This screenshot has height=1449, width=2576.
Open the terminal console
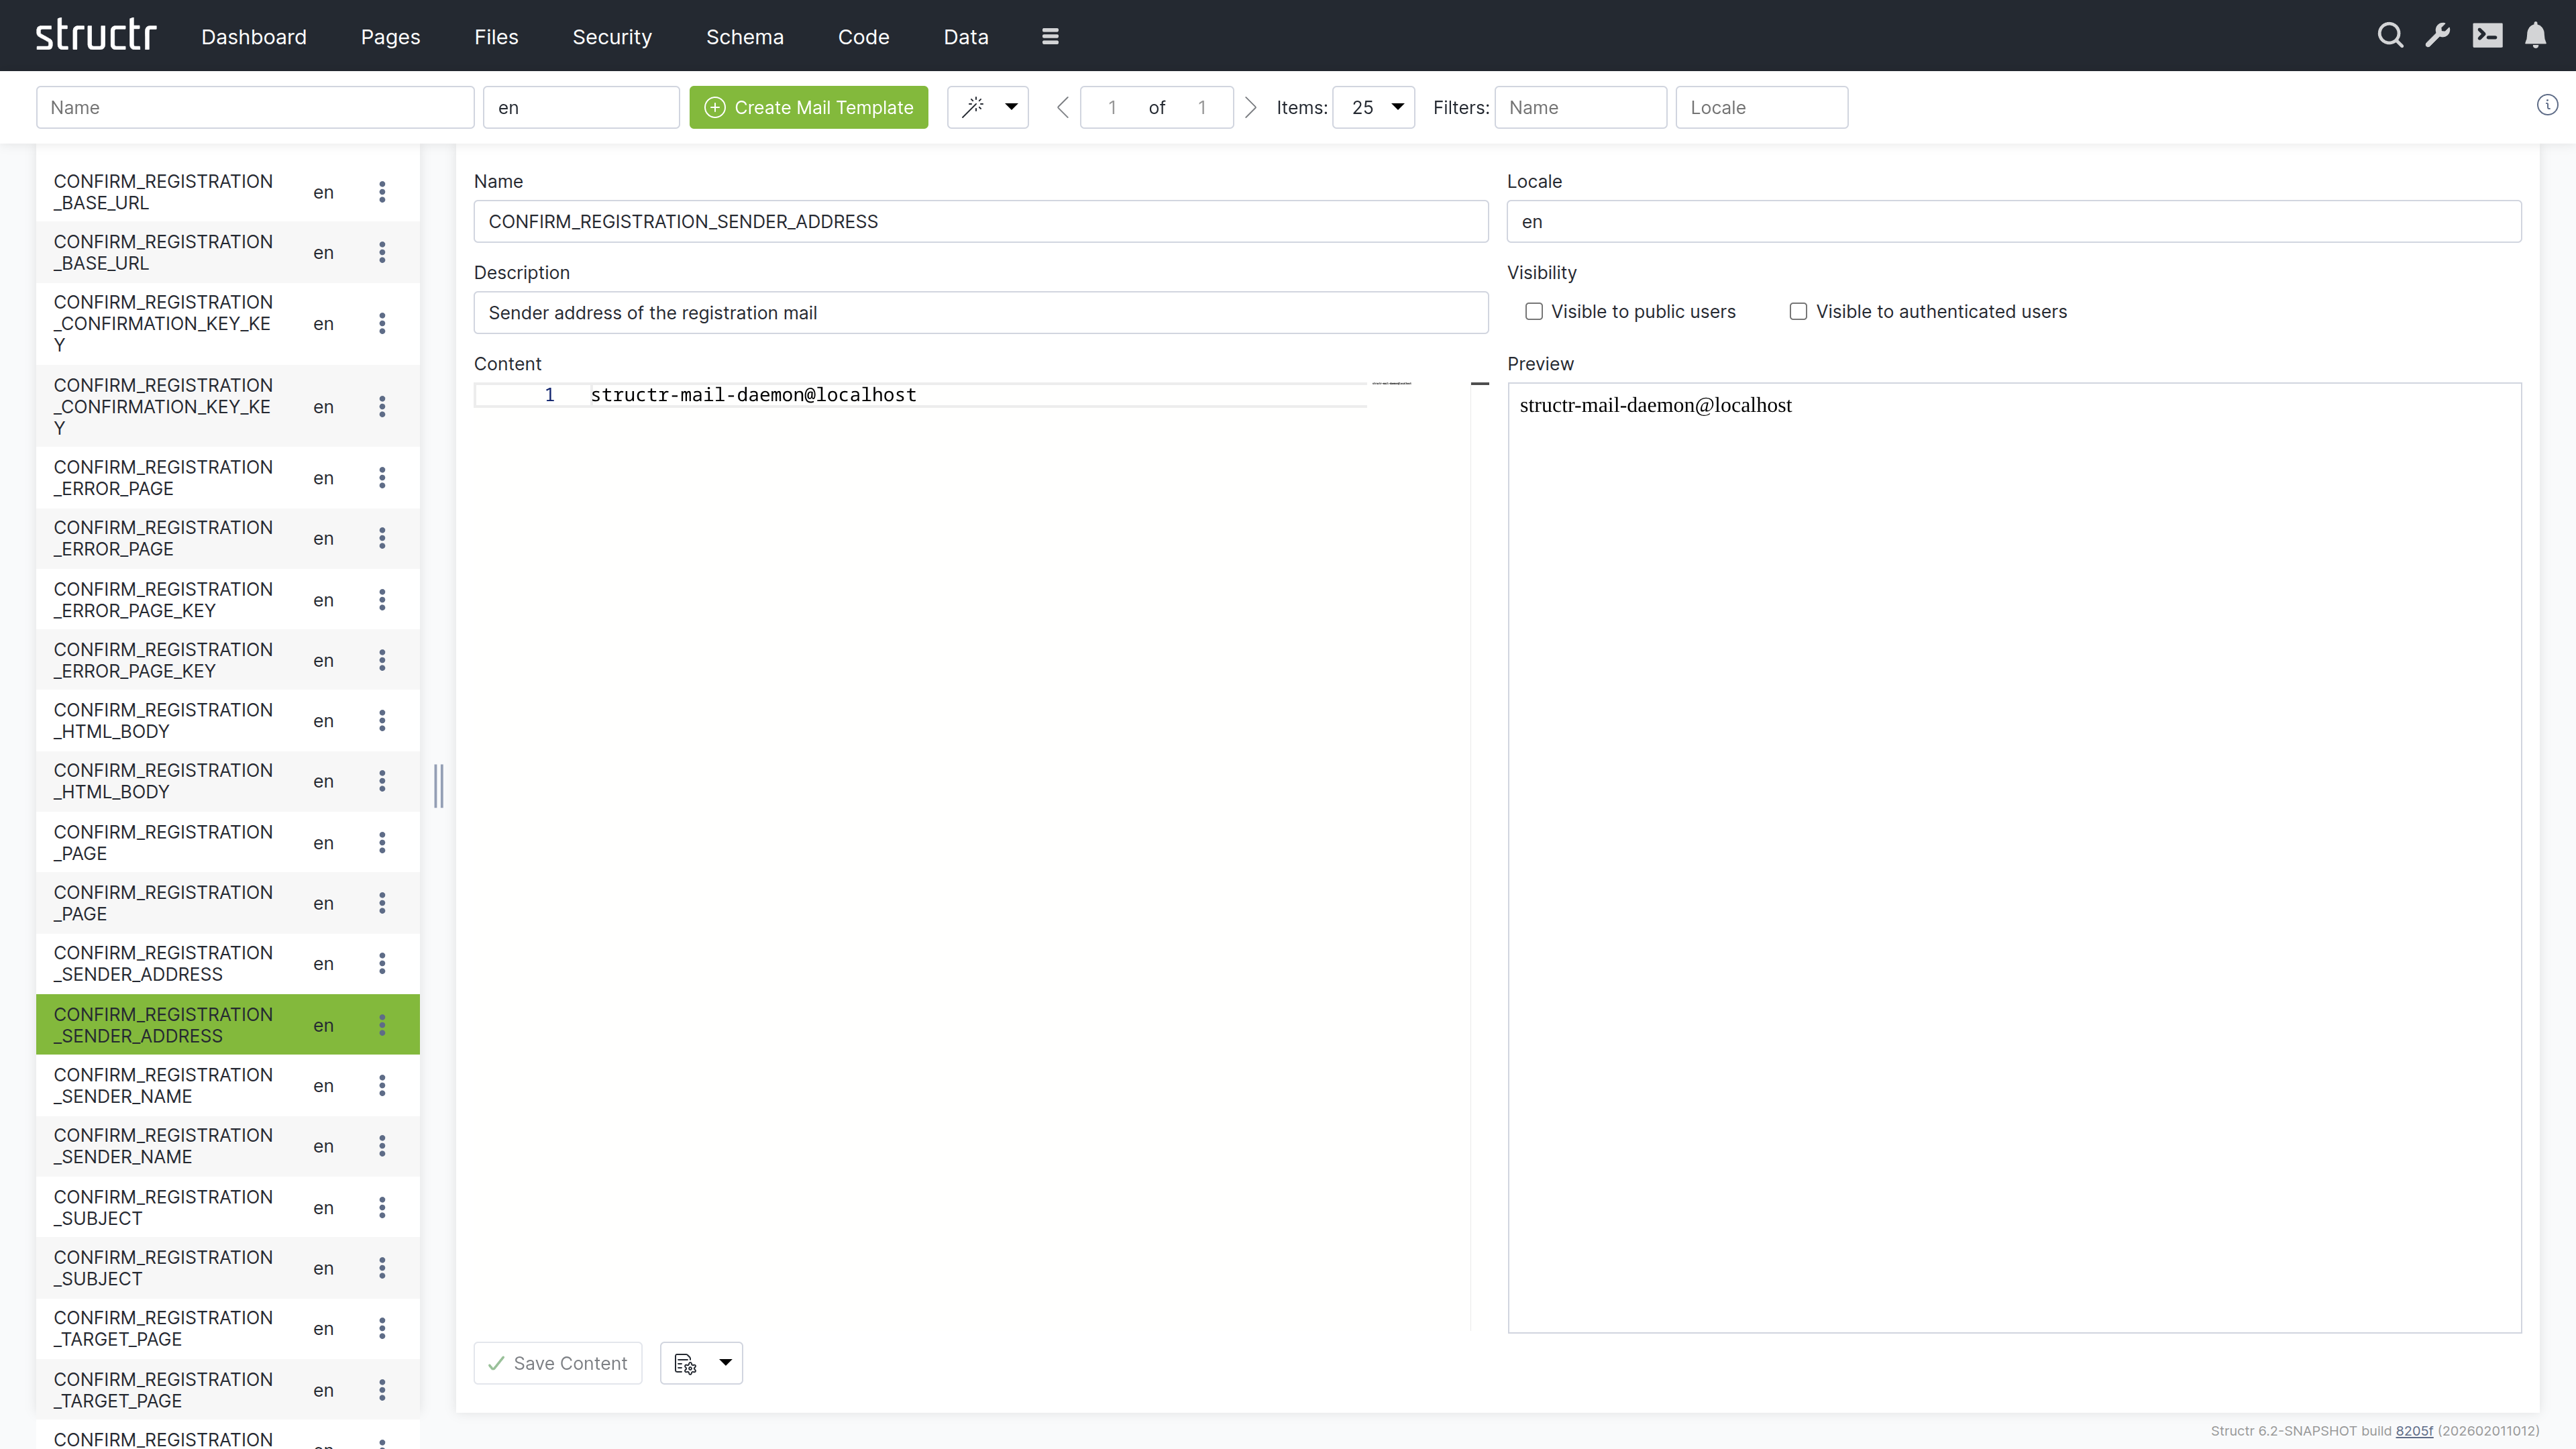click(2488, 35)
